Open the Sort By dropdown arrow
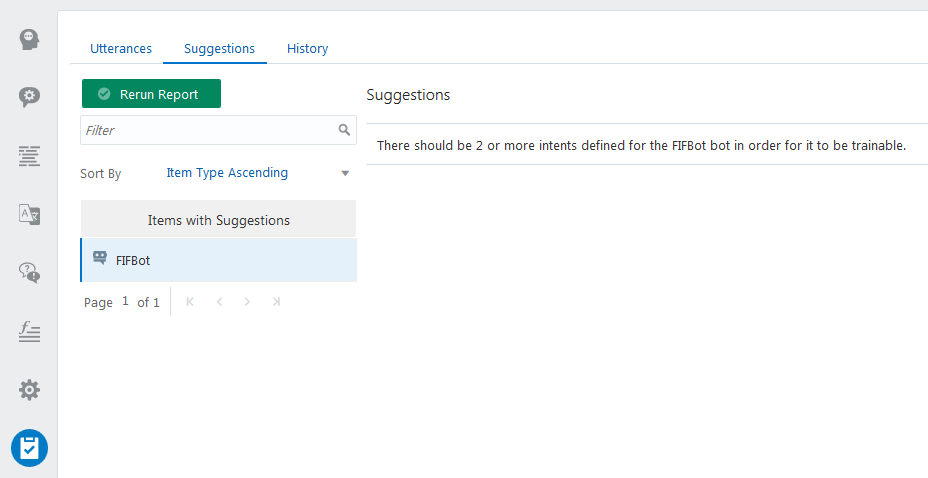 point(345,173)
